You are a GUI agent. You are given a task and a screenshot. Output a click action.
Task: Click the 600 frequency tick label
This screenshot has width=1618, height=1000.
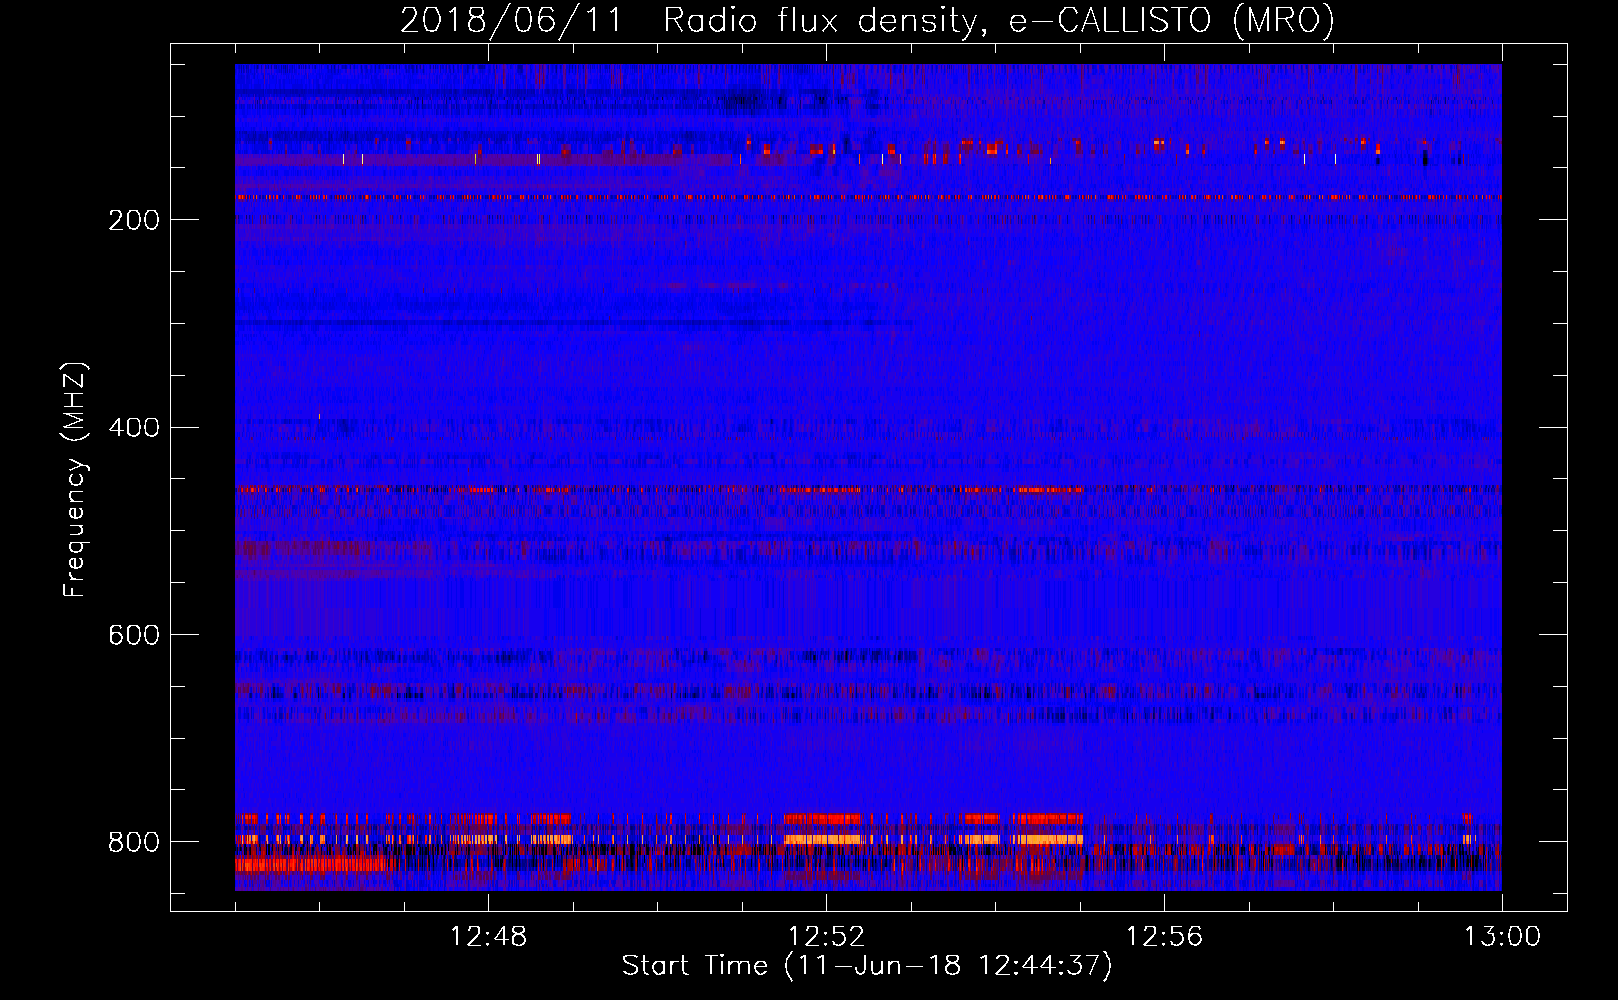click(134, 636)
